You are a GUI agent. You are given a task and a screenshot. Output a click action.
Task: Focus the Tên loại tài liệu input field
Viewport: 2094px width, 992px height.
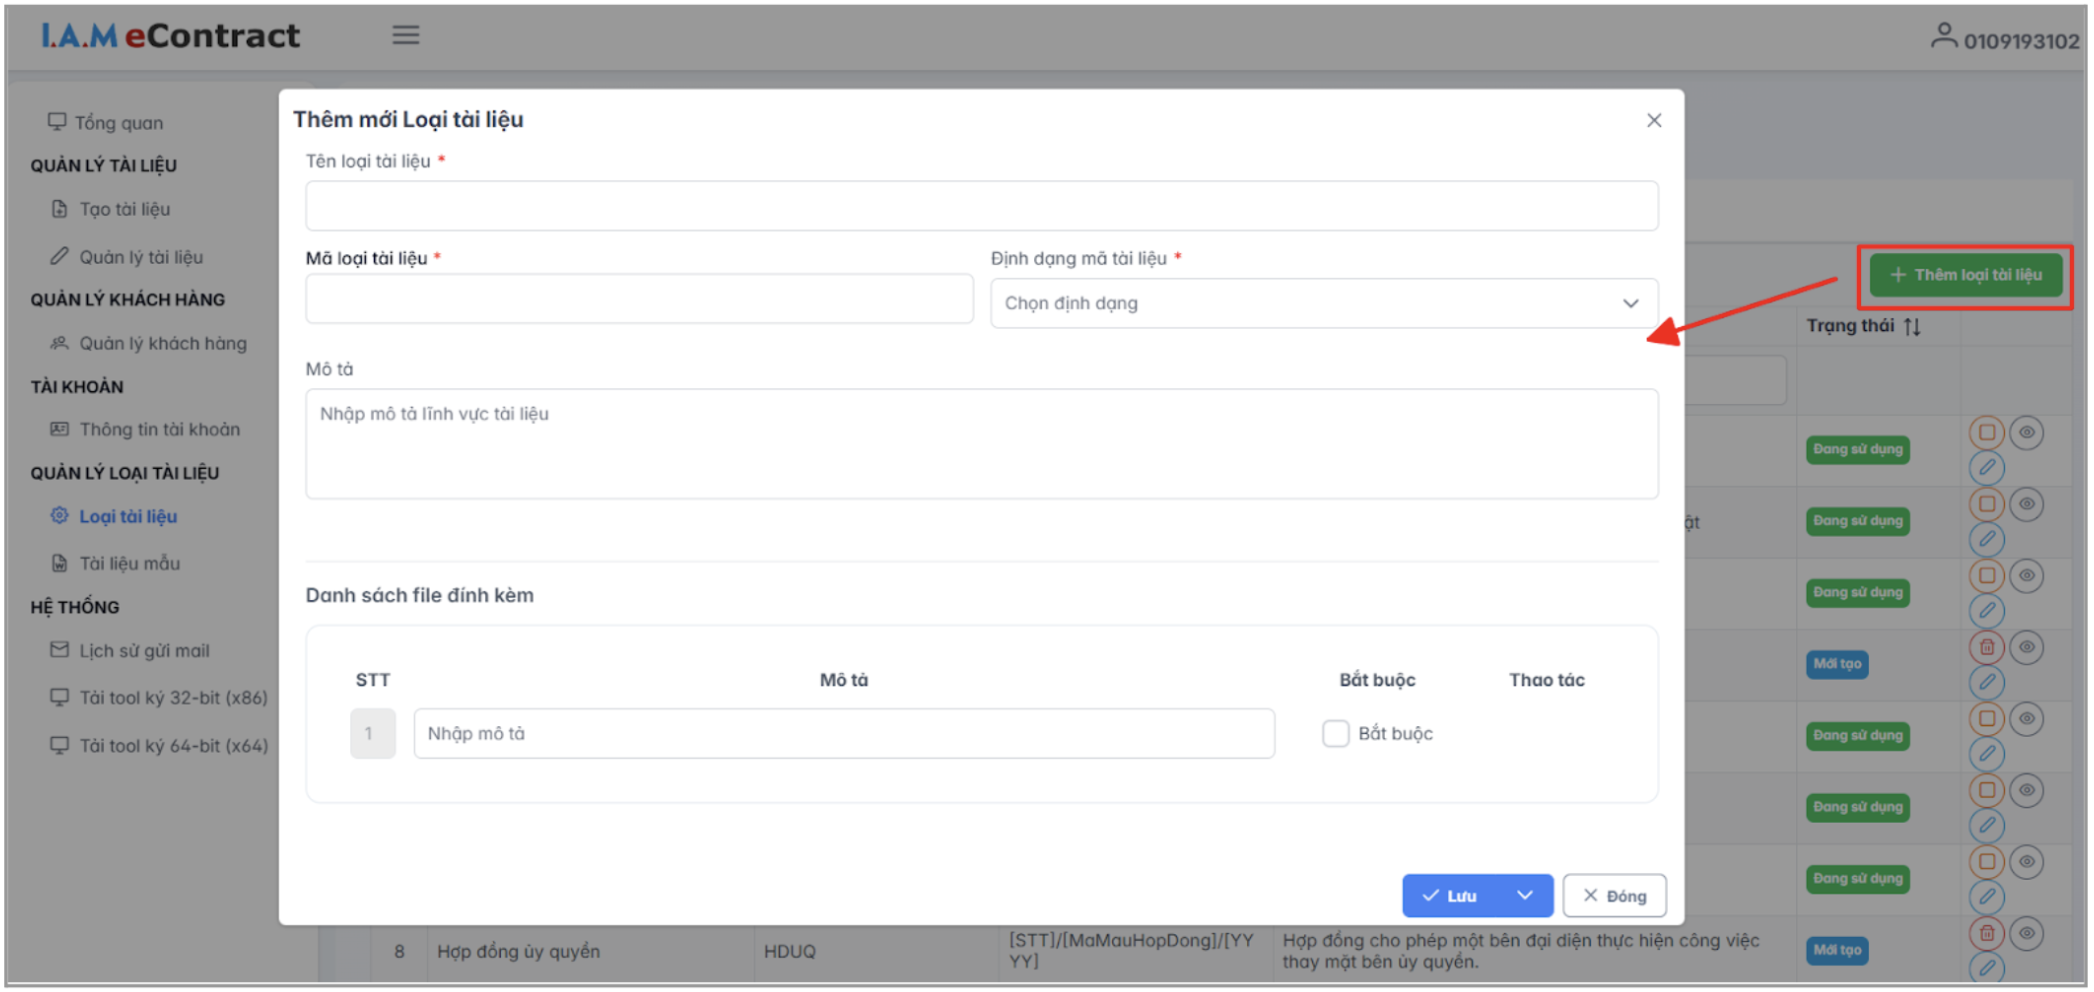(x=981, y=206)
